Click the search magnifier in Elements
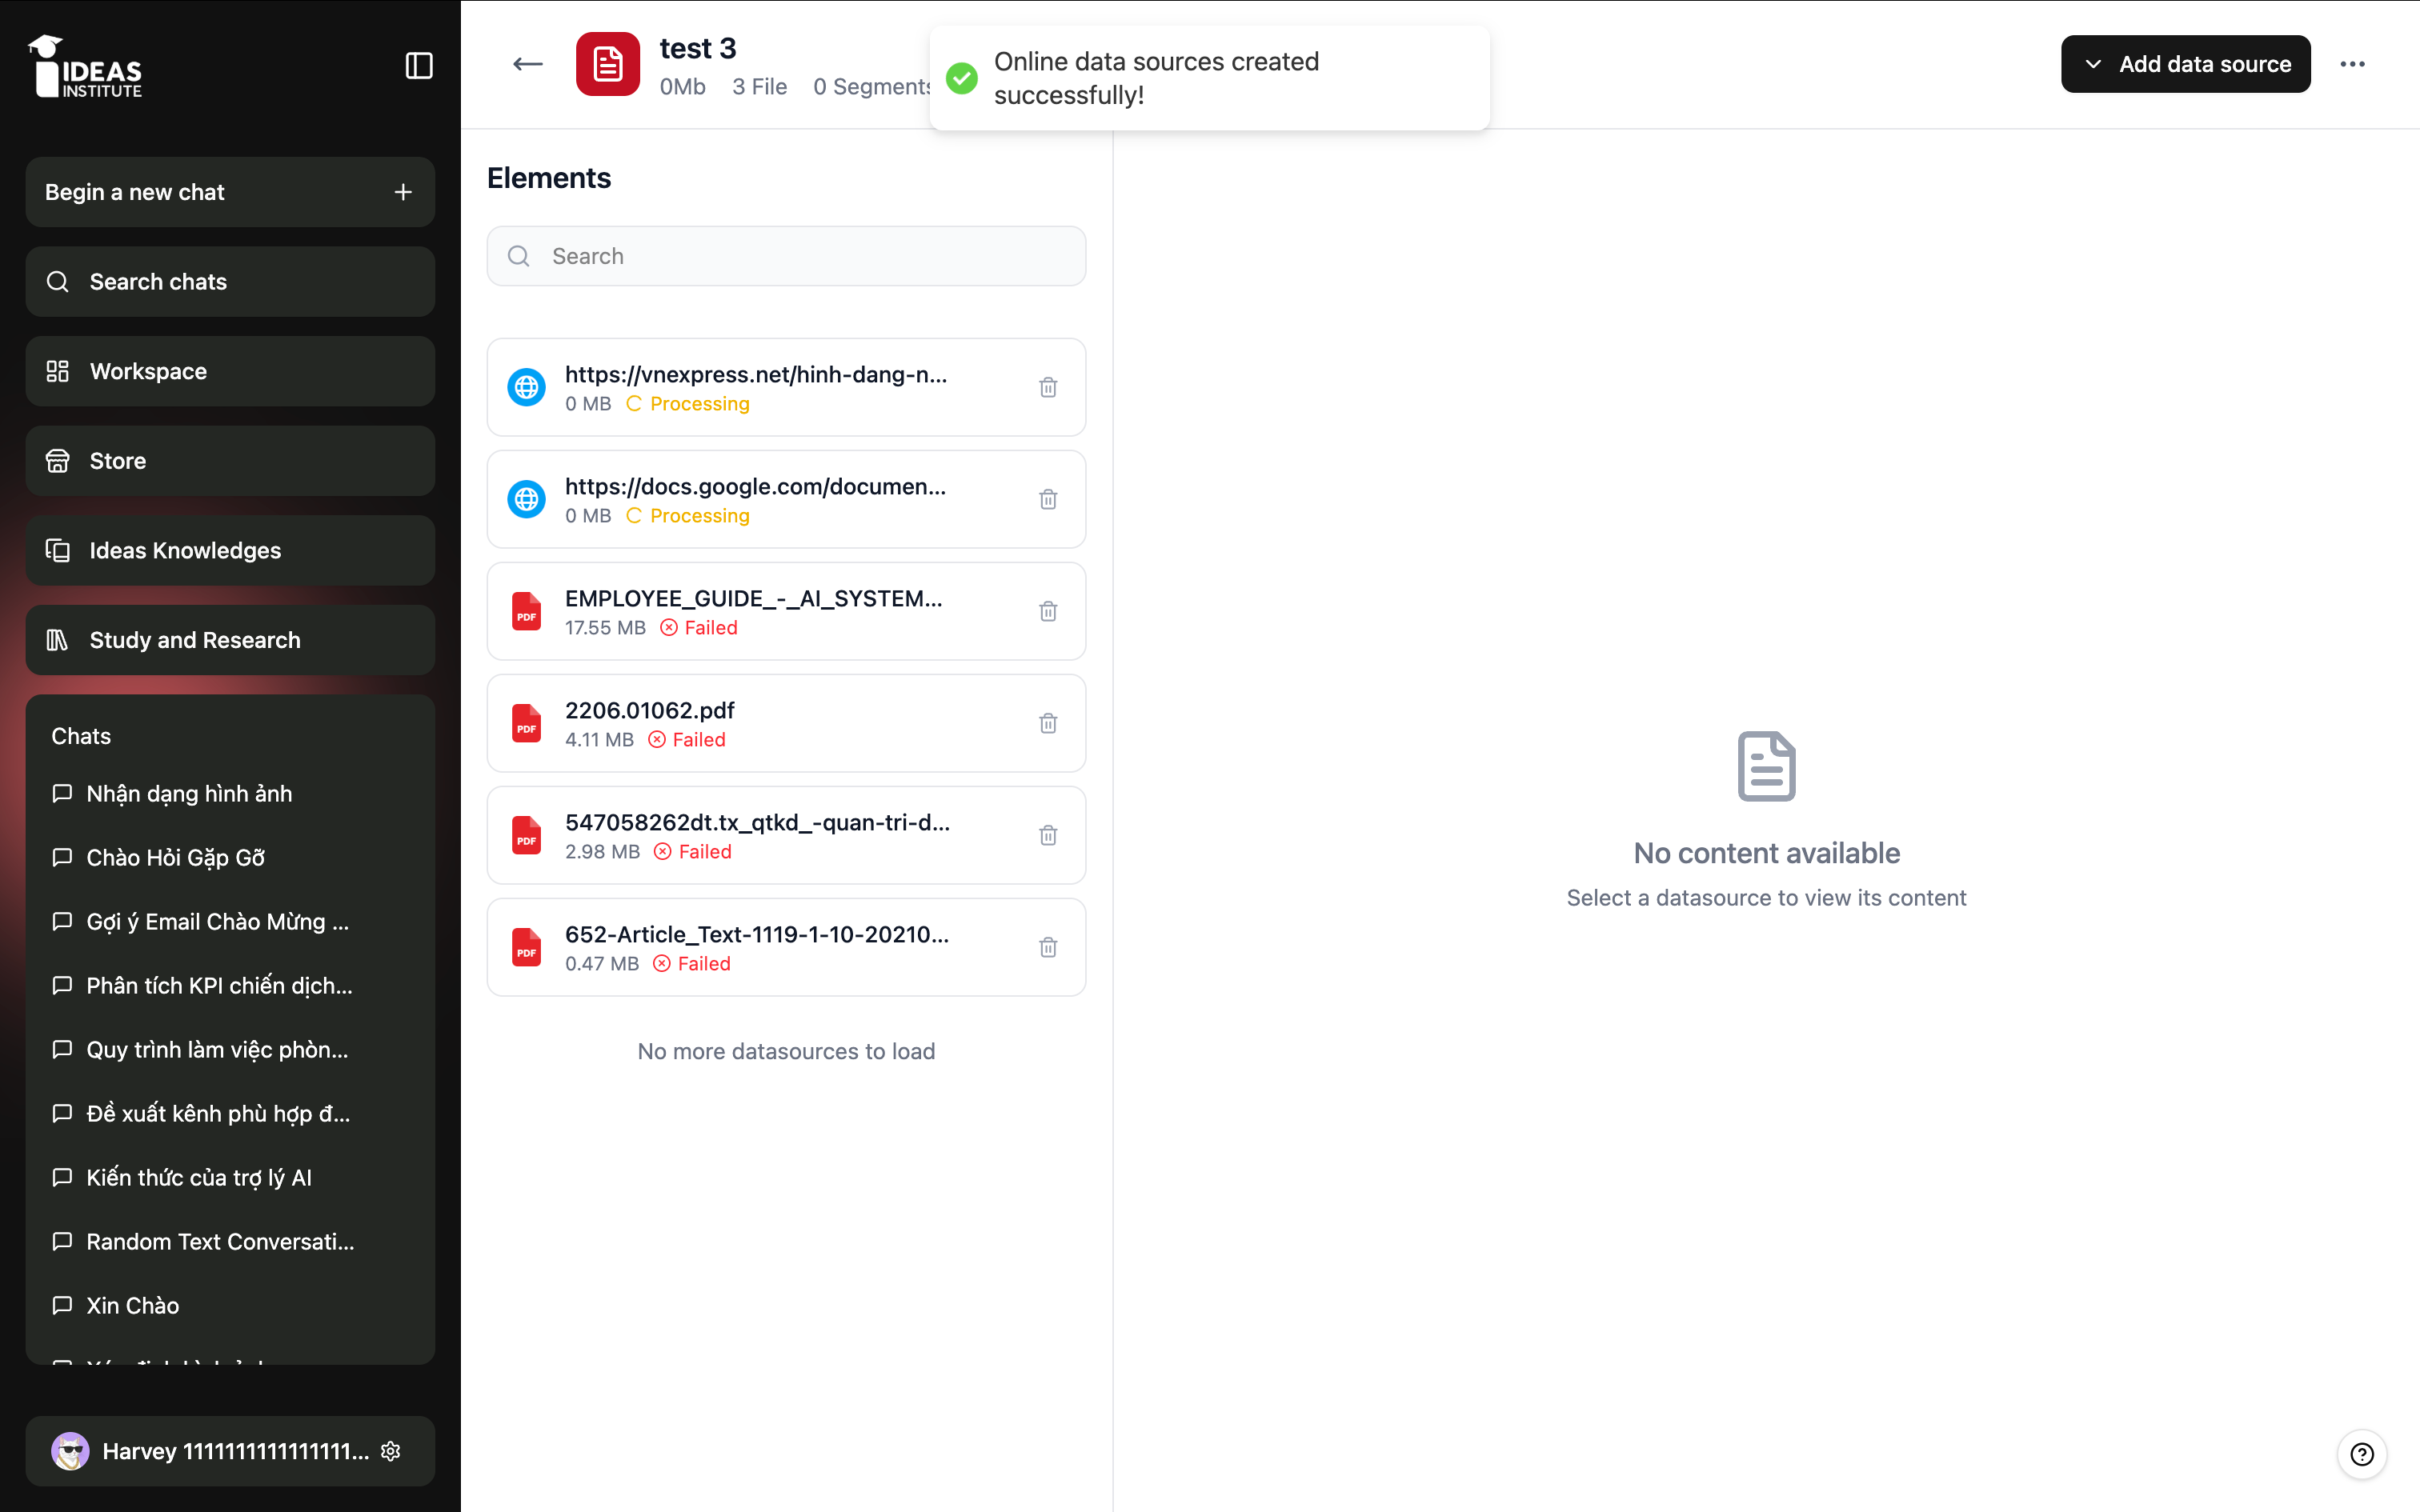The height and width of the screenshot is (1512, 2420). 518,256
